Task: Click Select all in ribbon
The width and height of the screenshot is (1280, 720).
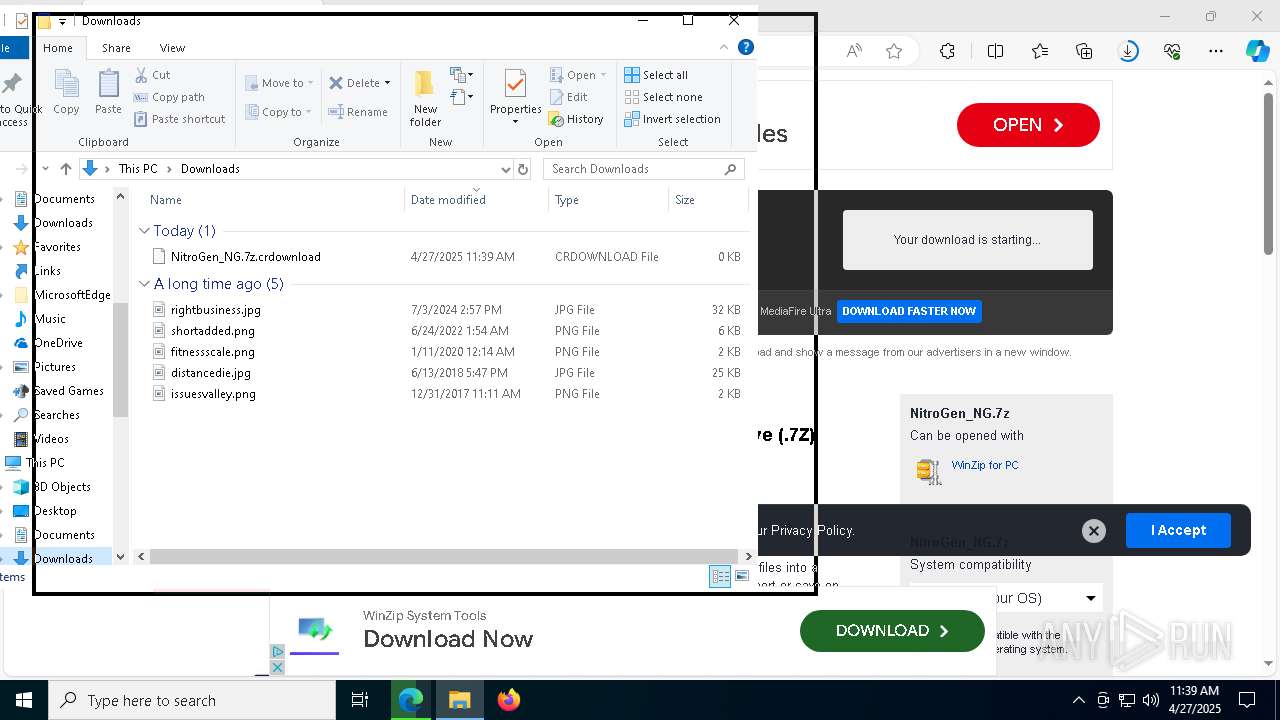Action: coord(656,75)
